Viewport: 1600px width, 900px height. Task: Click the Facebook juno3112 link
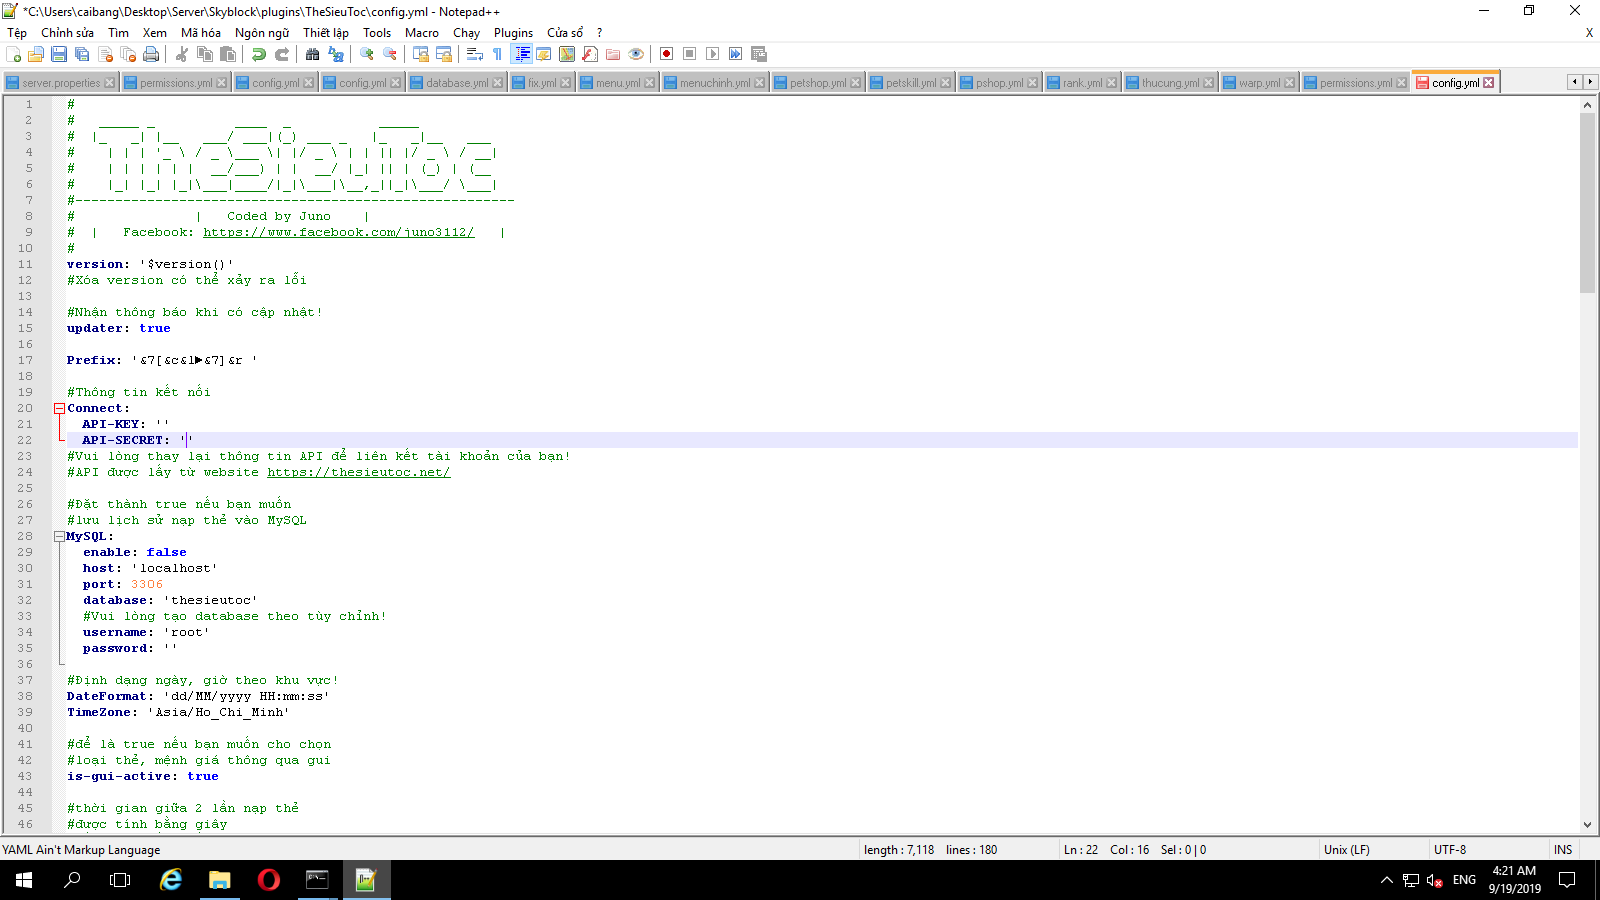[338, 232]
